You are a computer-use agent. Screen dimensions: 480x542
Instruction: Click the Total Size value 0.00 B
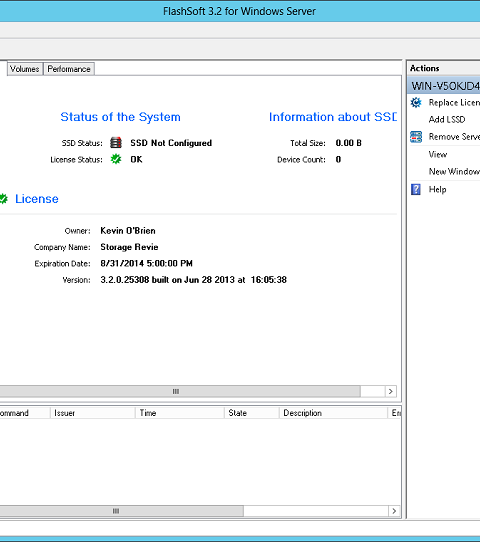point(348,143)
